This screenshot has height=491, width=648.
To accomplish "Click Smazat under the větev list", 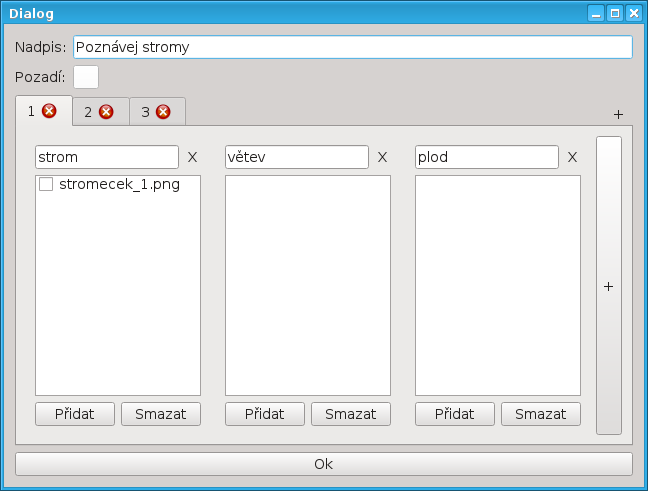I will tap(350, 414).
